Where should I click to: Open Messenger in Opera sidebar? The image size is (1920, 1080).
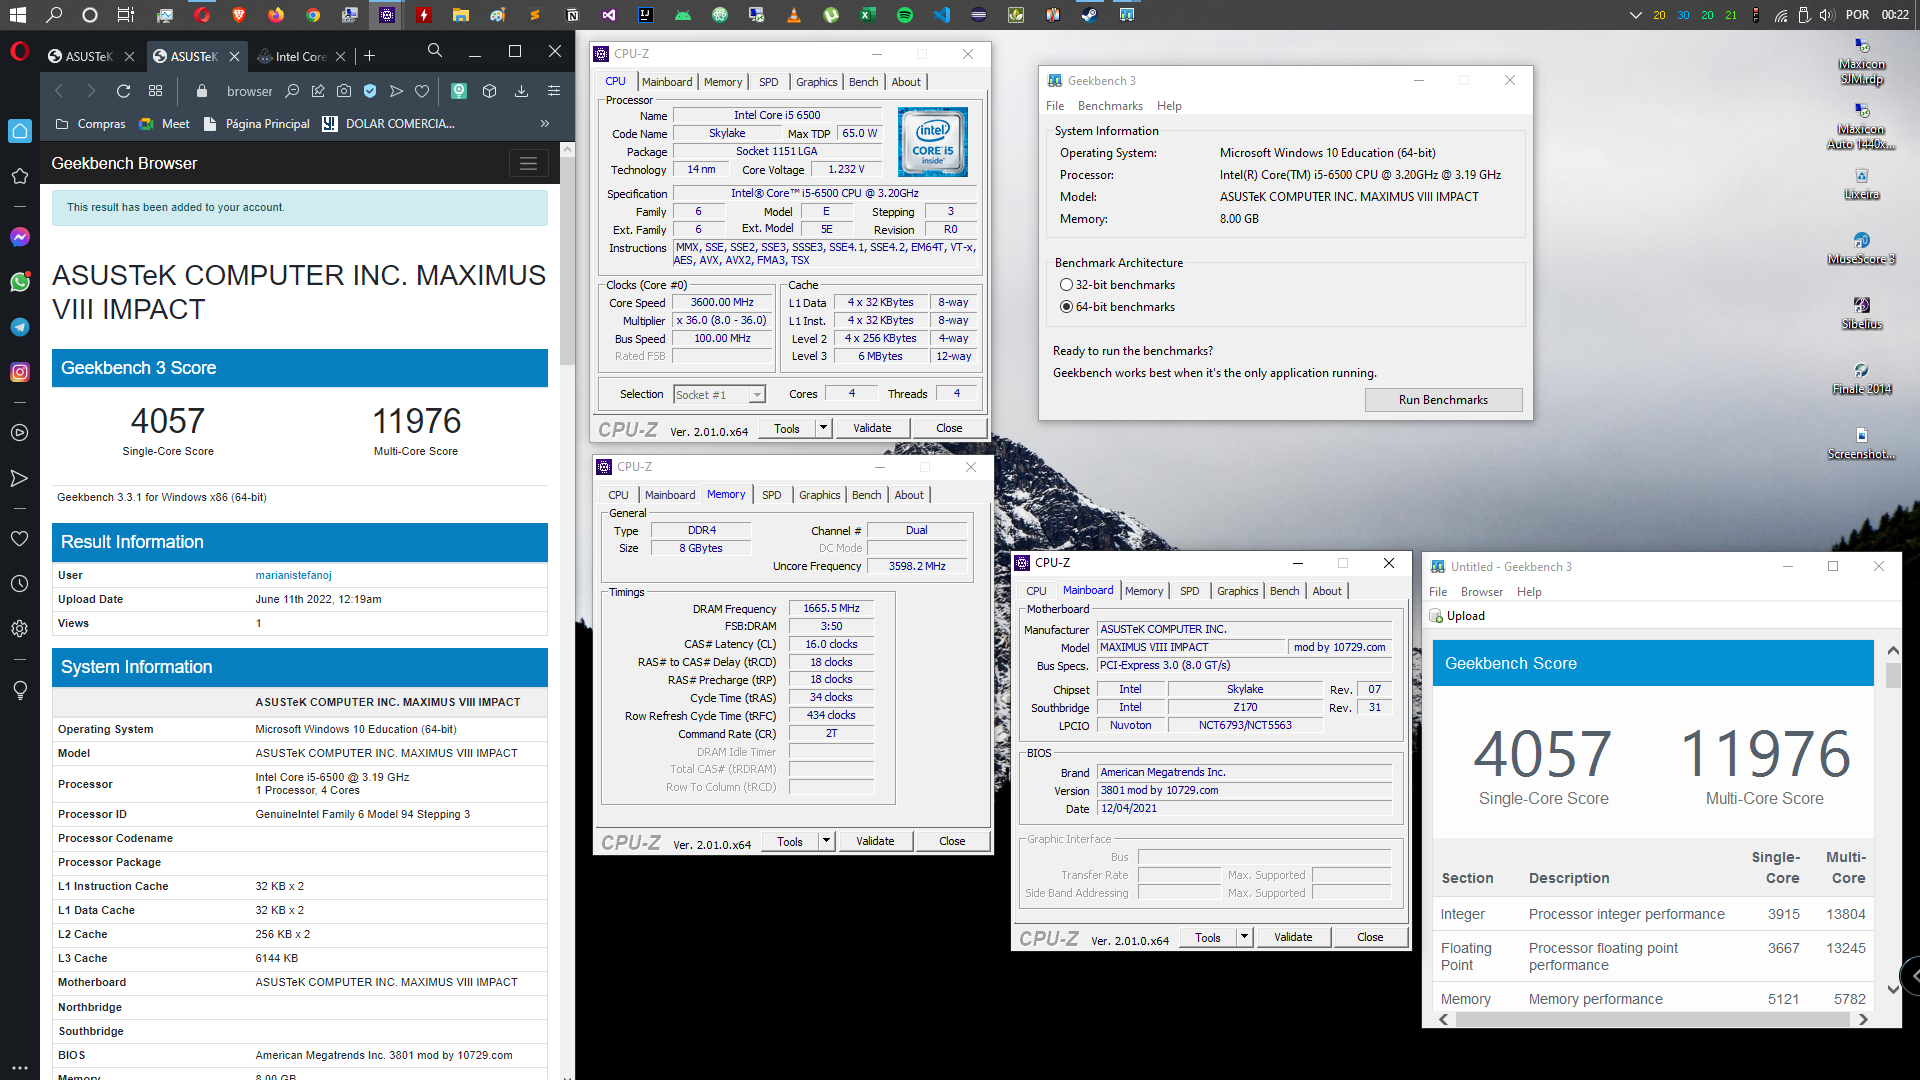pyautogui.click(x=19, y=237)
